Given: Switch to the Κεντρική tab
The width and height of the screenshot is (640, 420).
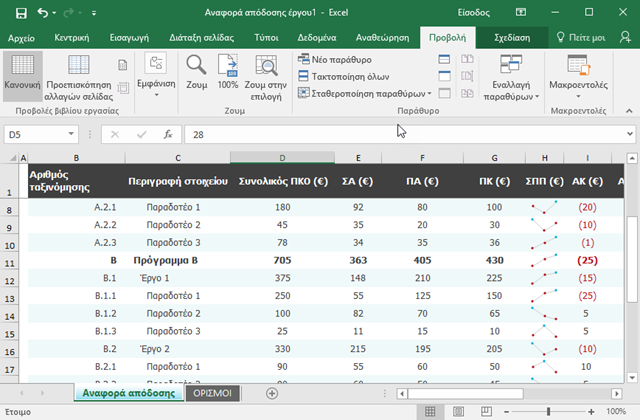Looking at the screenshot, I should 72,38.
